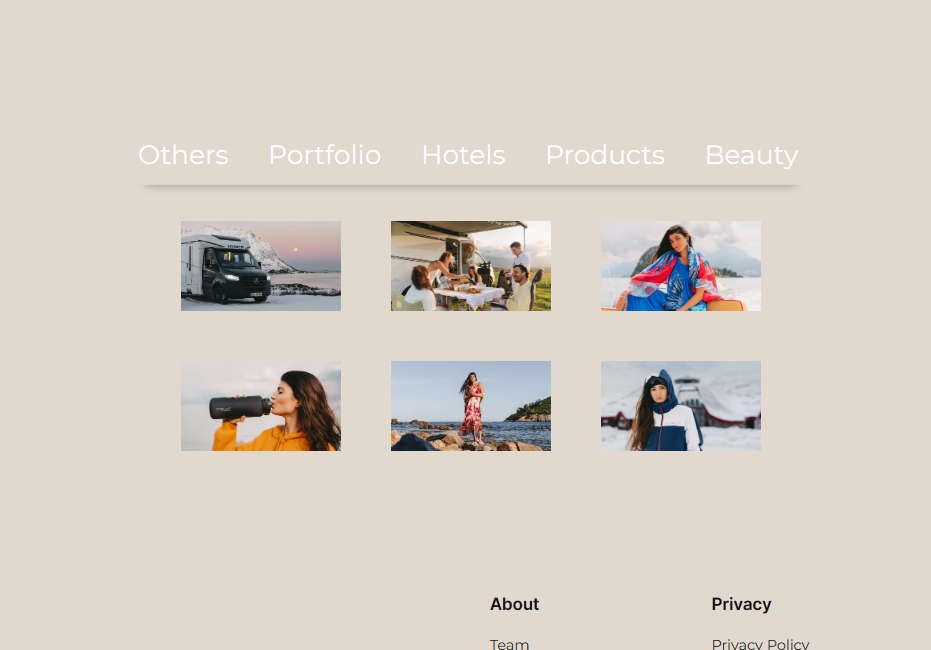Open the Privacy Policy link
The height and width of the screenshot is (650, 931).
[760, 644]
